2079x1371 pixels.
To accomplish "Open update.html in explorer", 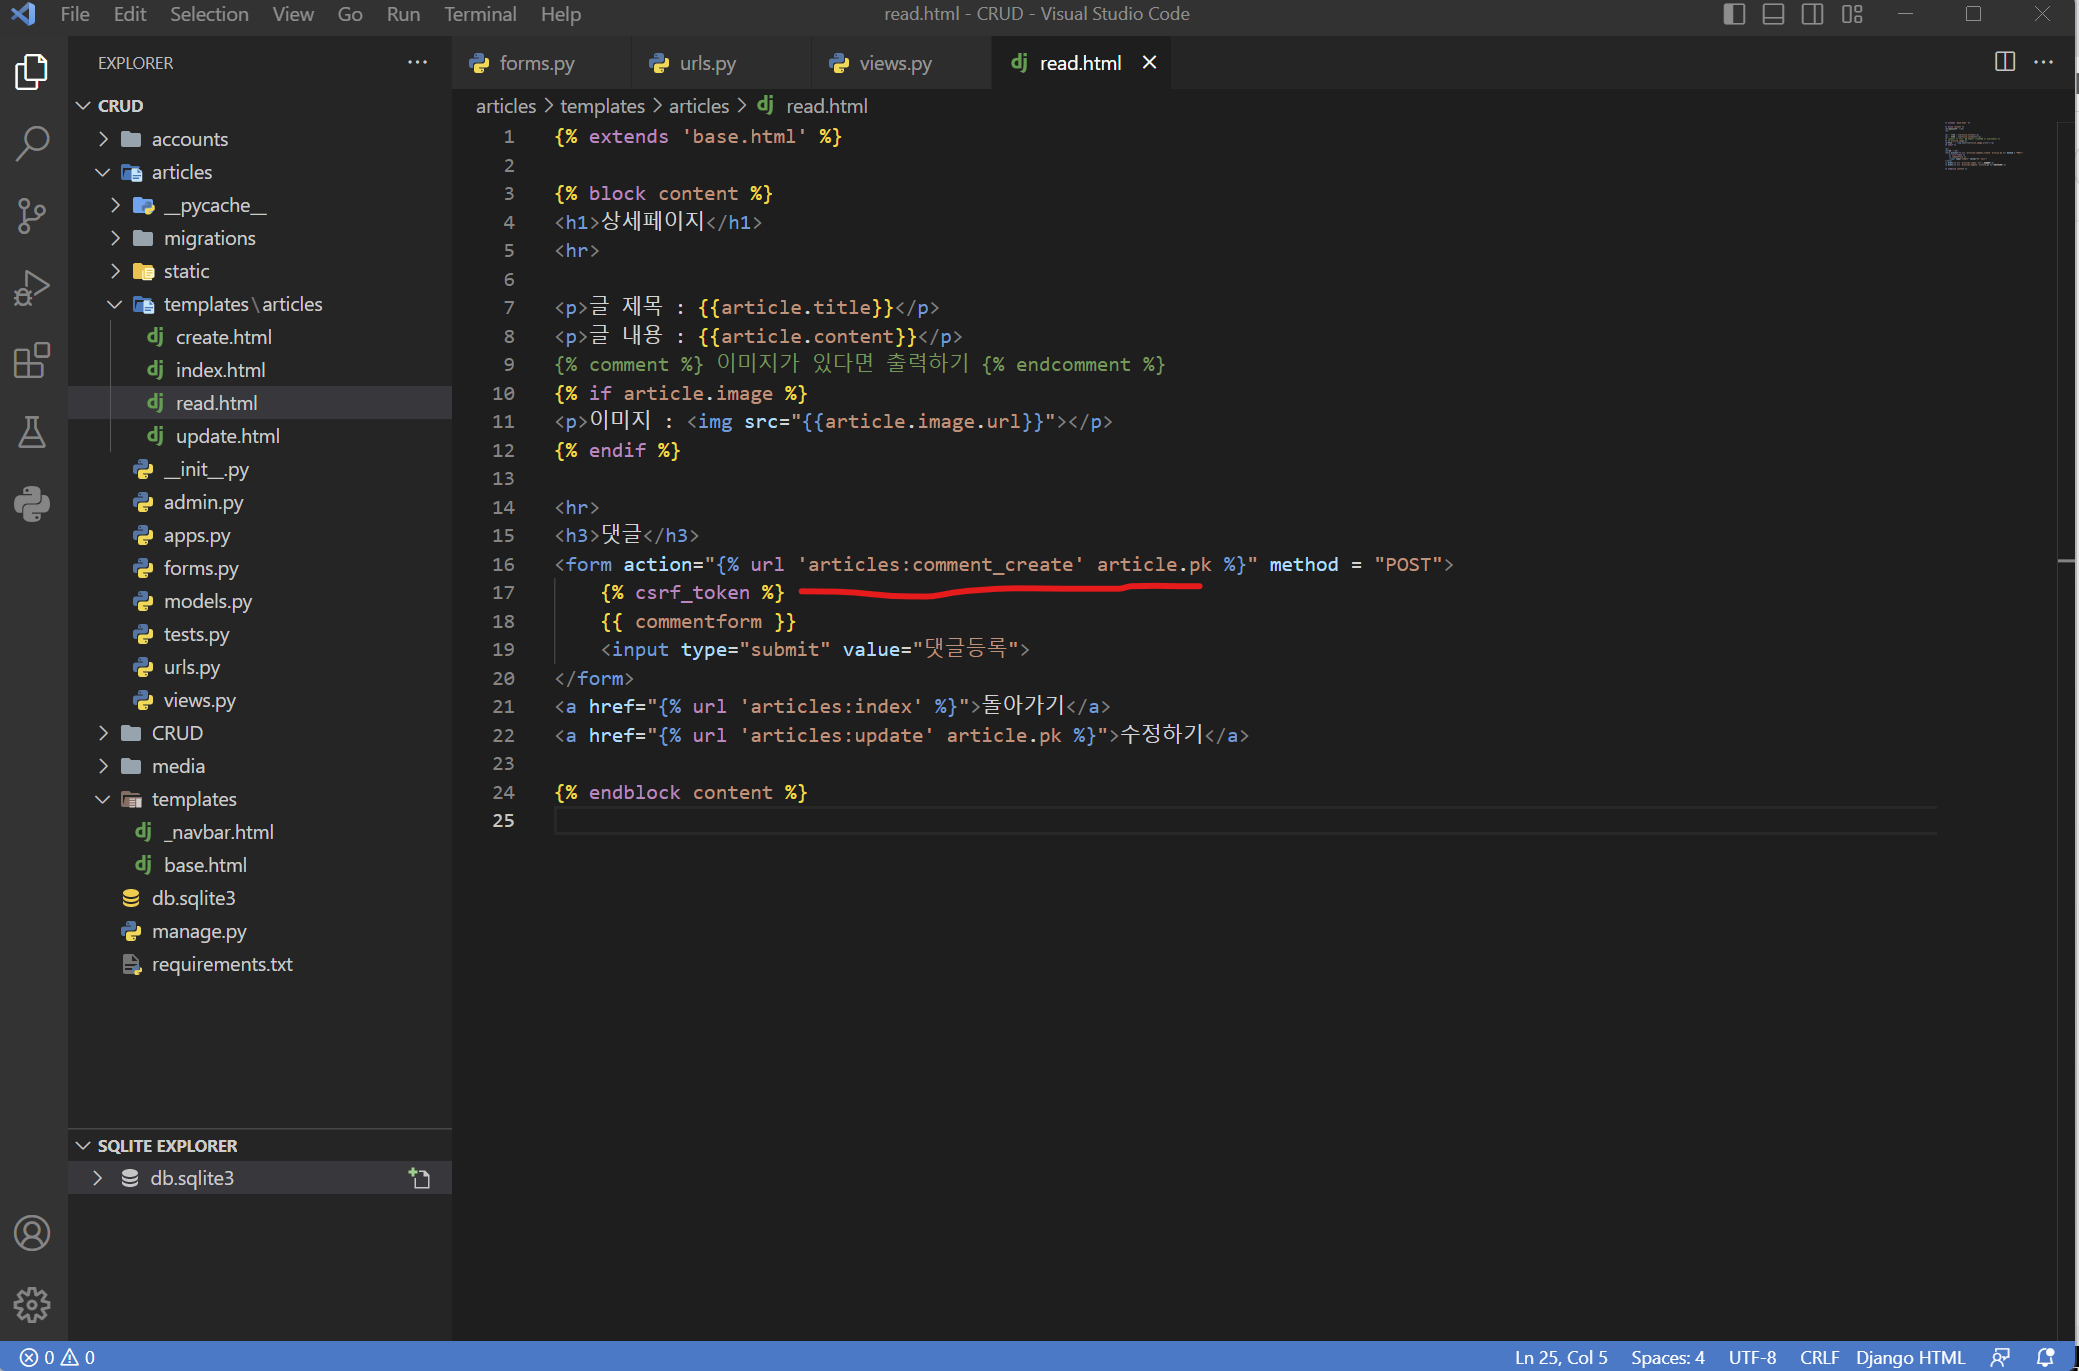I will (x=227, y=436).
